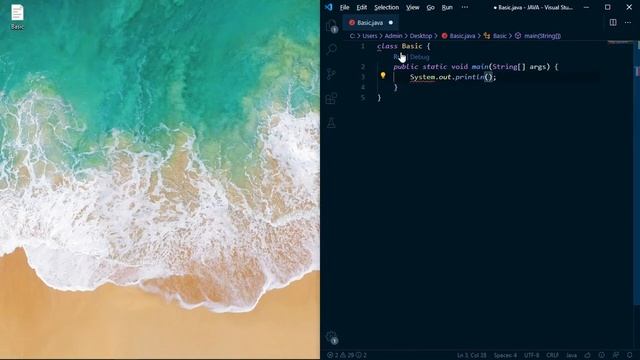Open the Users breadcrumb dropdown
Screen dimensions: 640x360
tap(370, 36)
